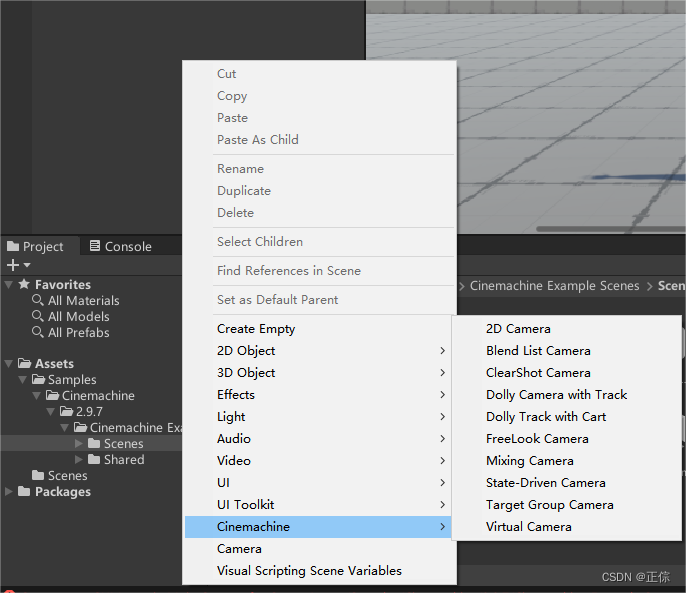Choose Paste As Child
686x593 pixels.
[x=319, y=140]
